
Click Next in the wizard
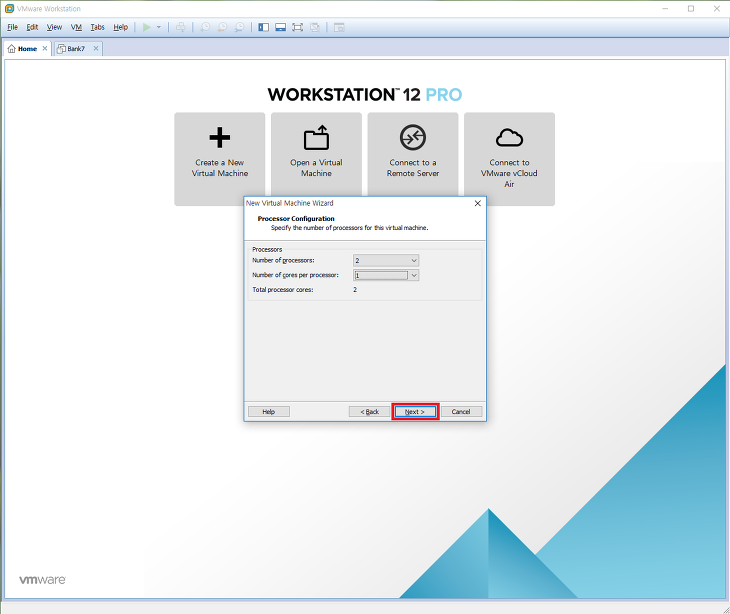pyautogui.click(x=415, y=412)
